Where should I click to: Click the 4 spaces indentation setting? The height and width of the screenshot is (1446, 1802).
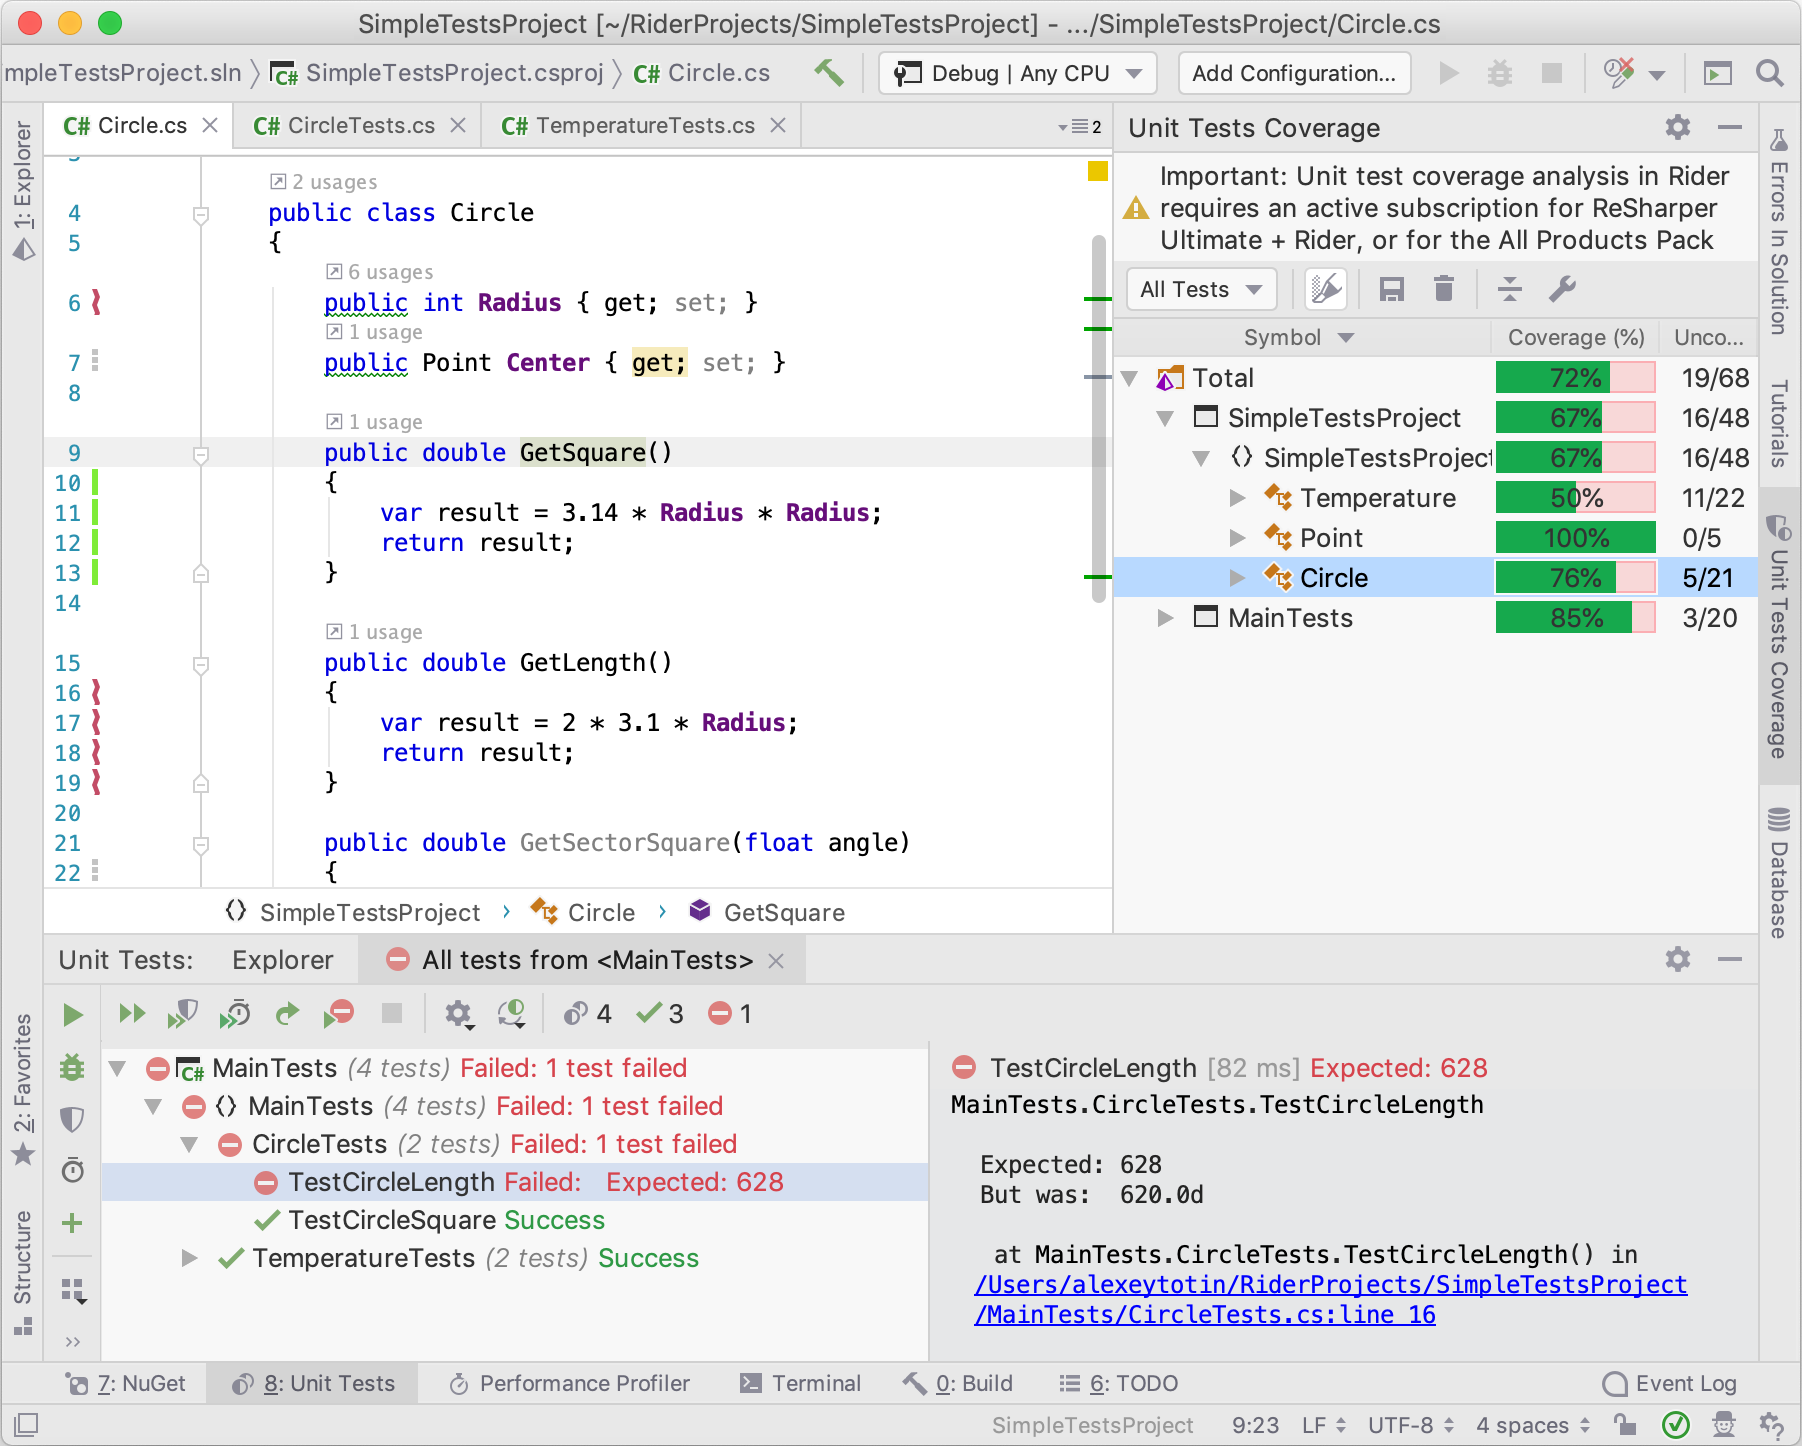(x=1532, y=1424)
